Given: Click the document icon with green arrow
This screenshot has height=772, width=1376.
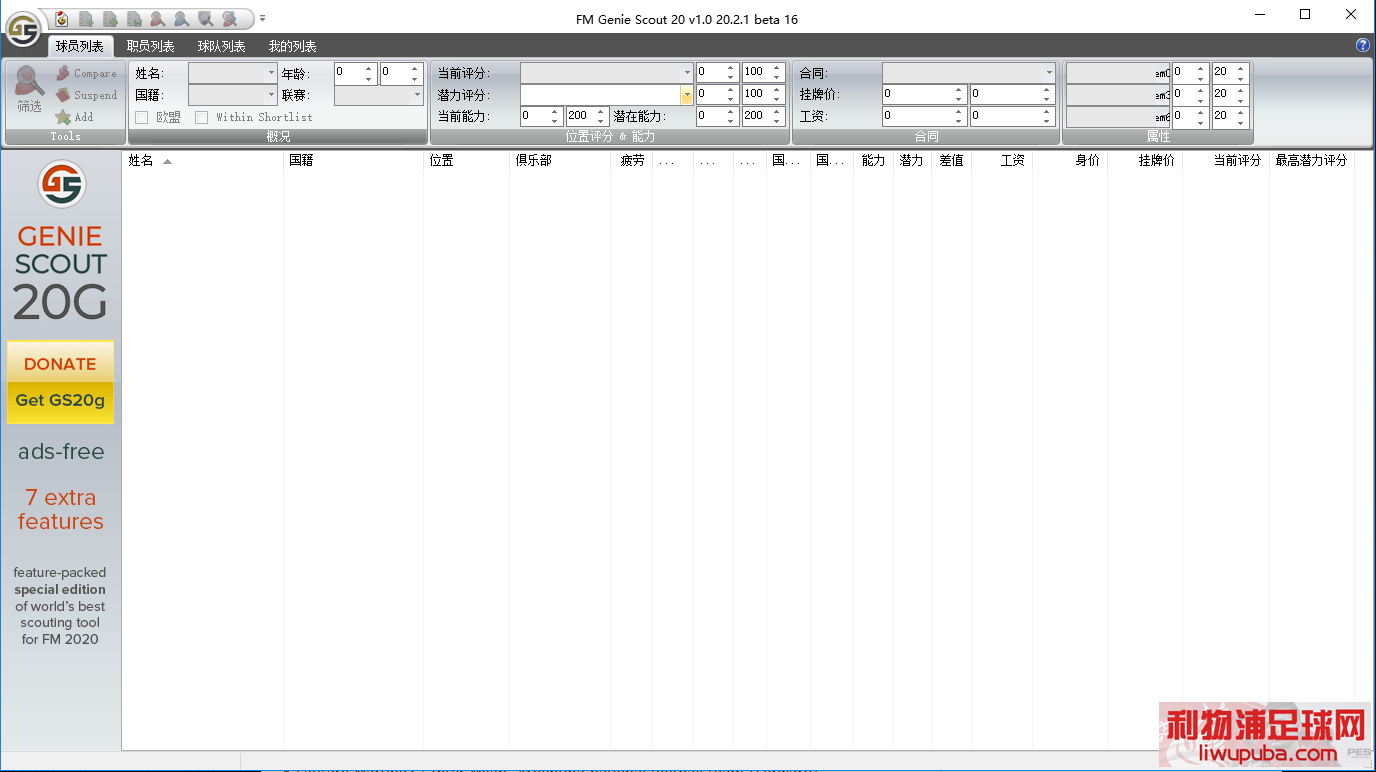Looking at the screenshot, I should pyautogui.click(x=86, y=18).
